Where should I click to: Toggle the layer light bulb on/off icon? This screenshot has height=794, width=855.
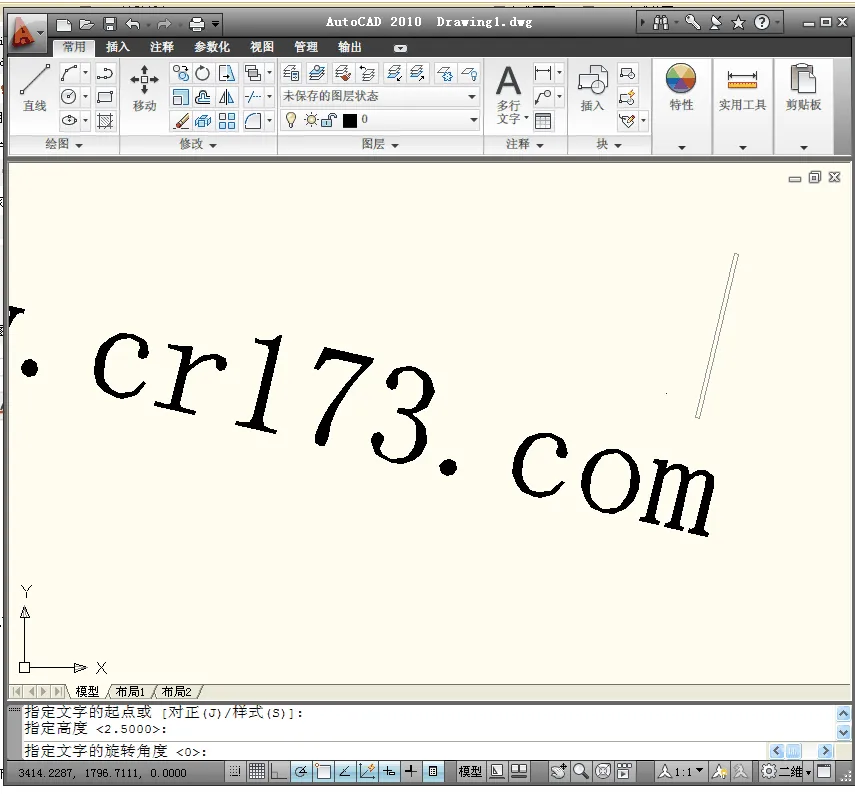pyautogui.click(x=292, y=120)
